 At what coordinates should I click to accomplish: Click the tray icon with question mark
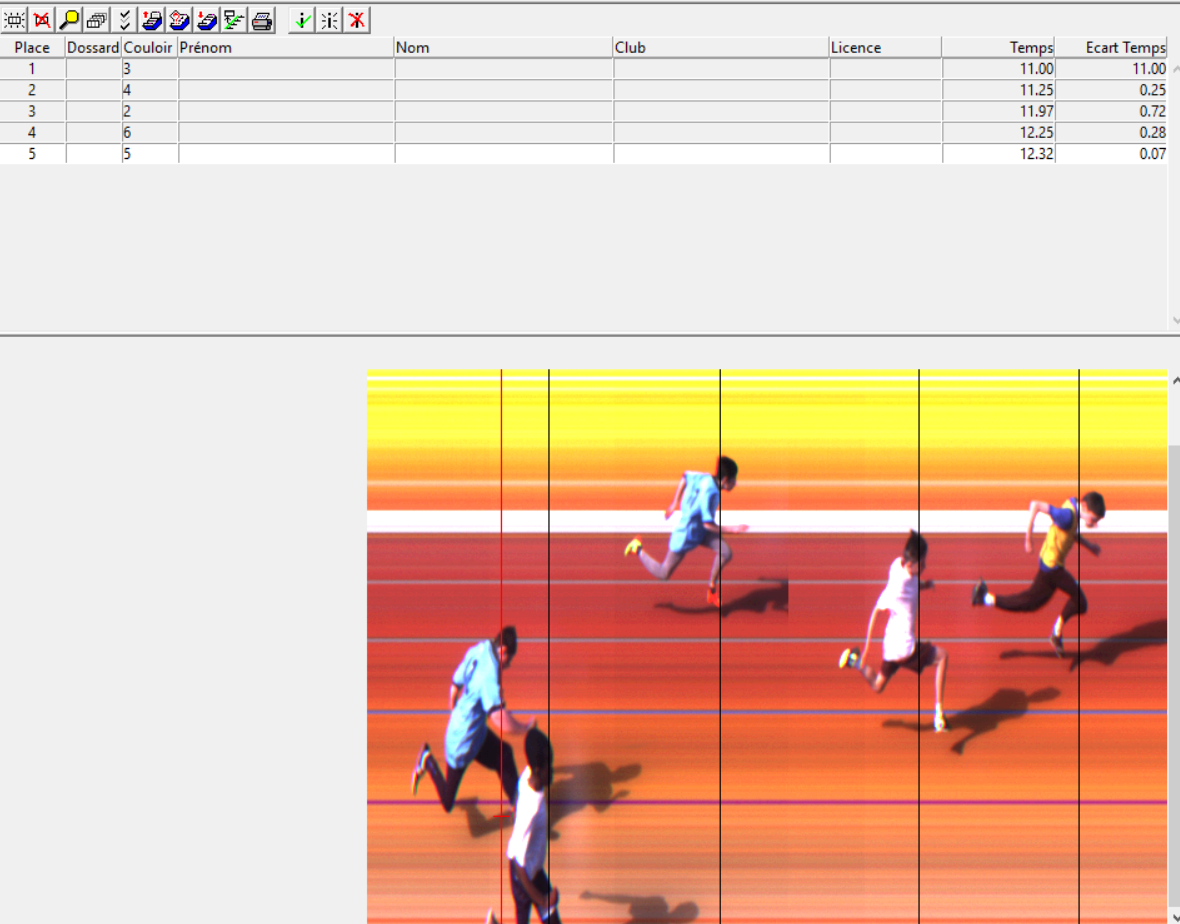tap(179, 20)
